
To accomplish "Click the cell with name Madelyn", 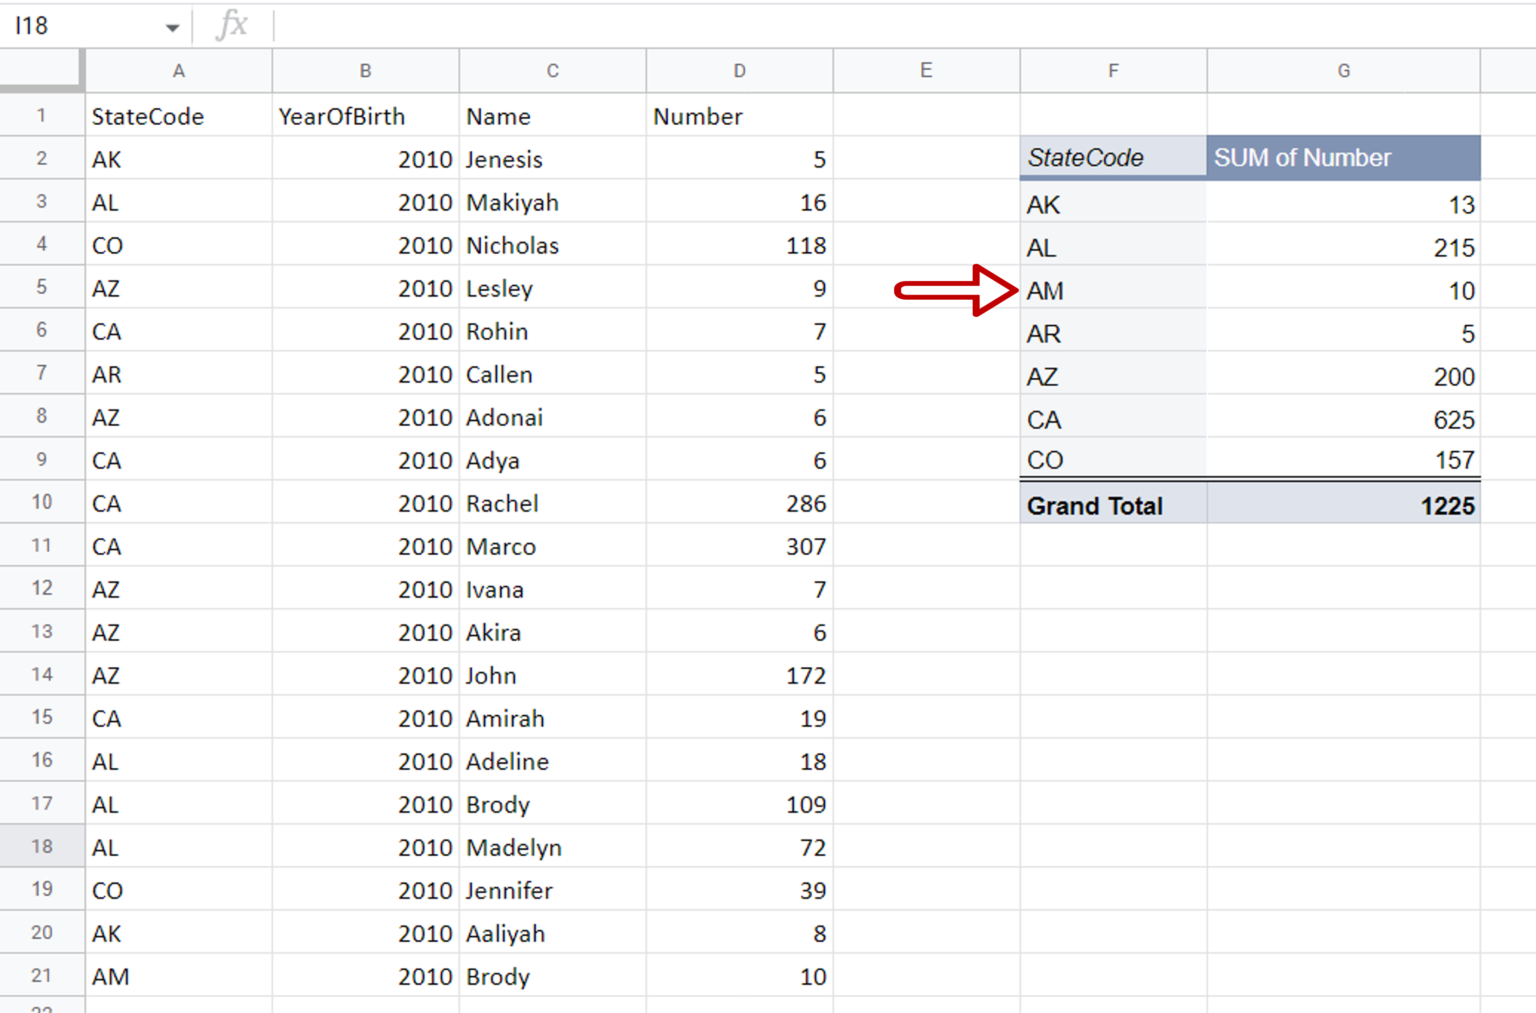I will coord(552,848).
